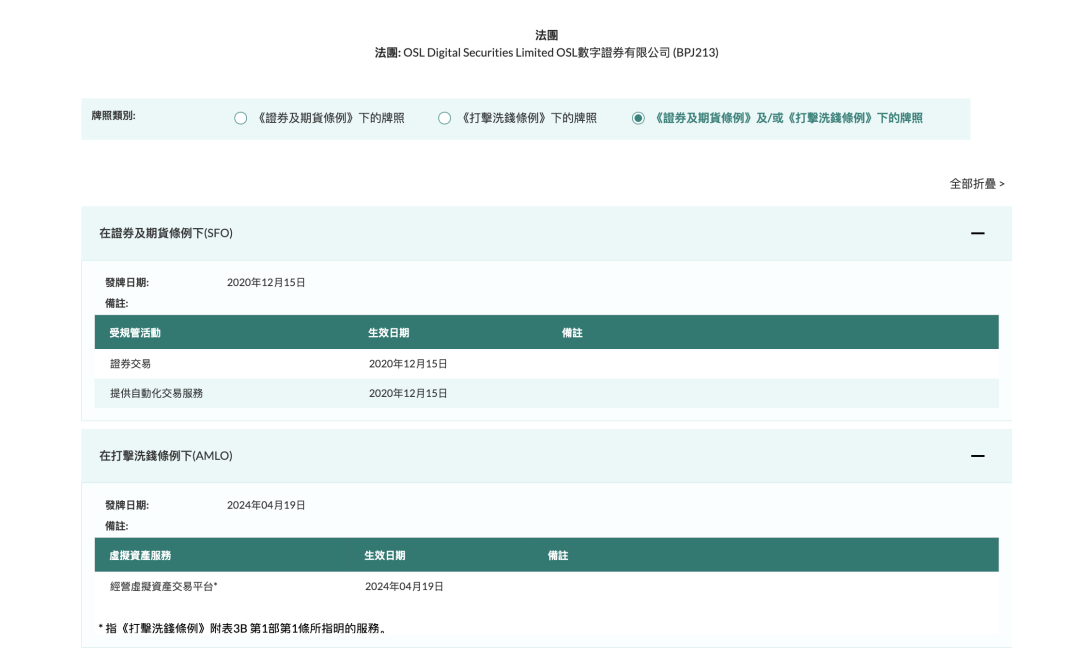Select the 《證券及期貨條例》下的牌照 radio button
Image resolution: width=1080 pixels, height=668 pixels.
[x=240, y=118]
